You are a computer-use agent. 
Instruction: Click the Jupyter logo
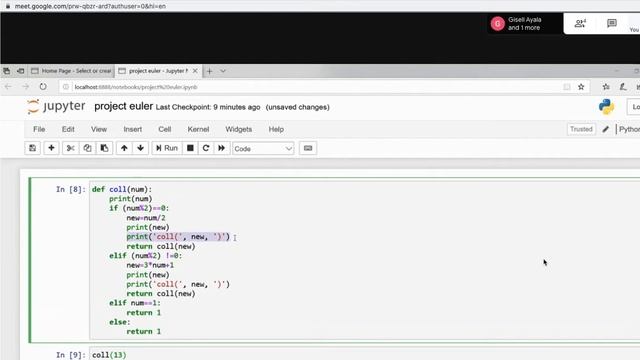pyautogui.click(x=56, y=107)
